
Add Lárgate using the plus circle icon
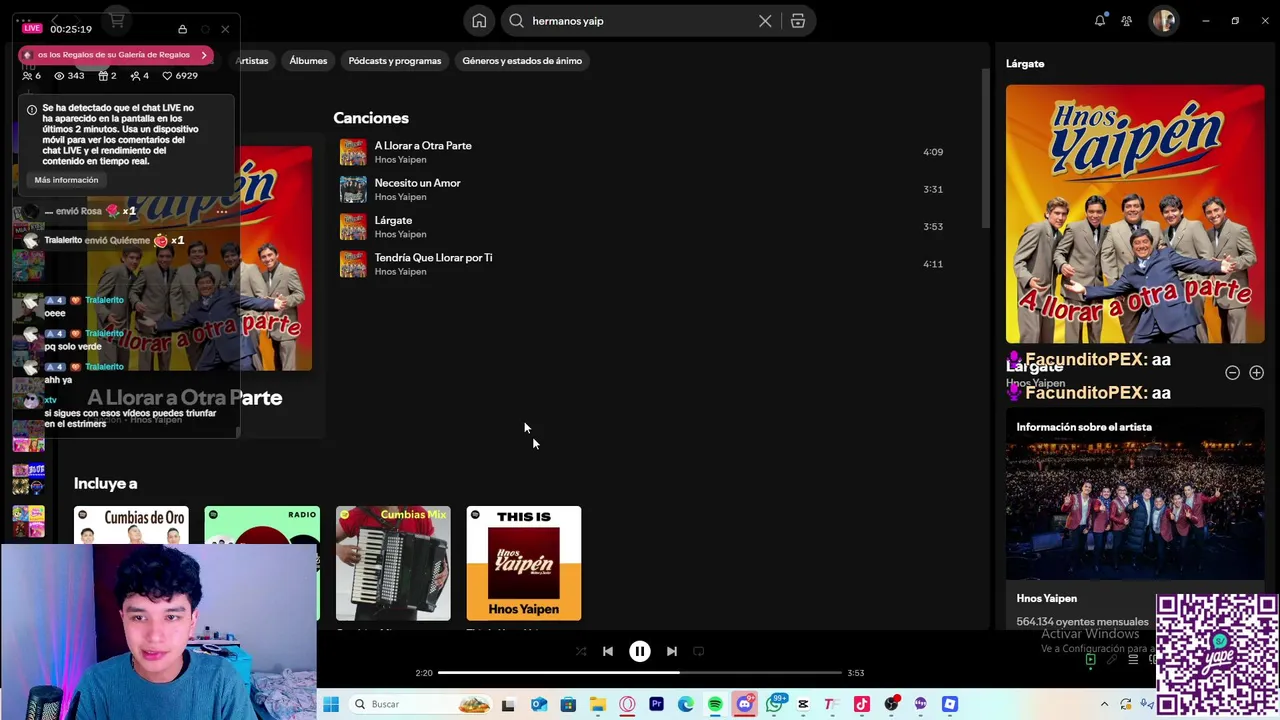(1256, 373)
